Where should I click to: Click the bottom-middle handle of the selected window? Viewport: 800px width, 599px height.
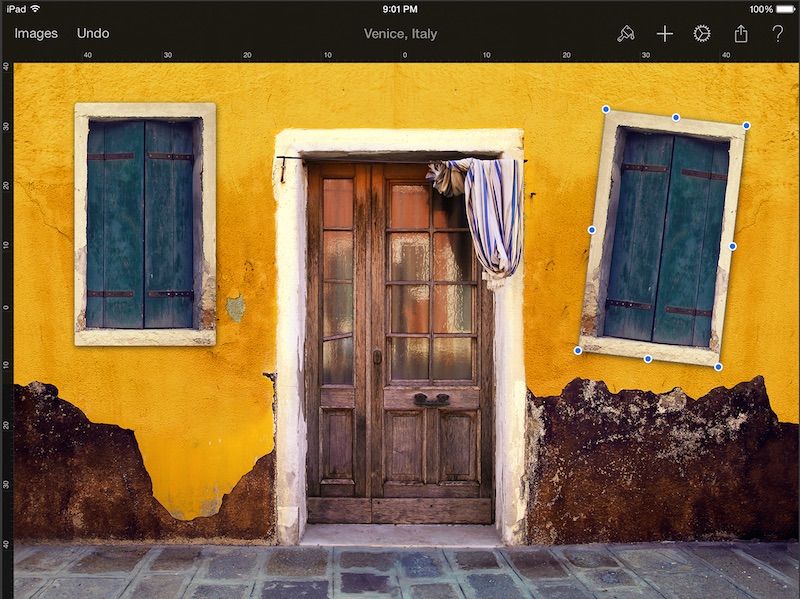[648, 359]
